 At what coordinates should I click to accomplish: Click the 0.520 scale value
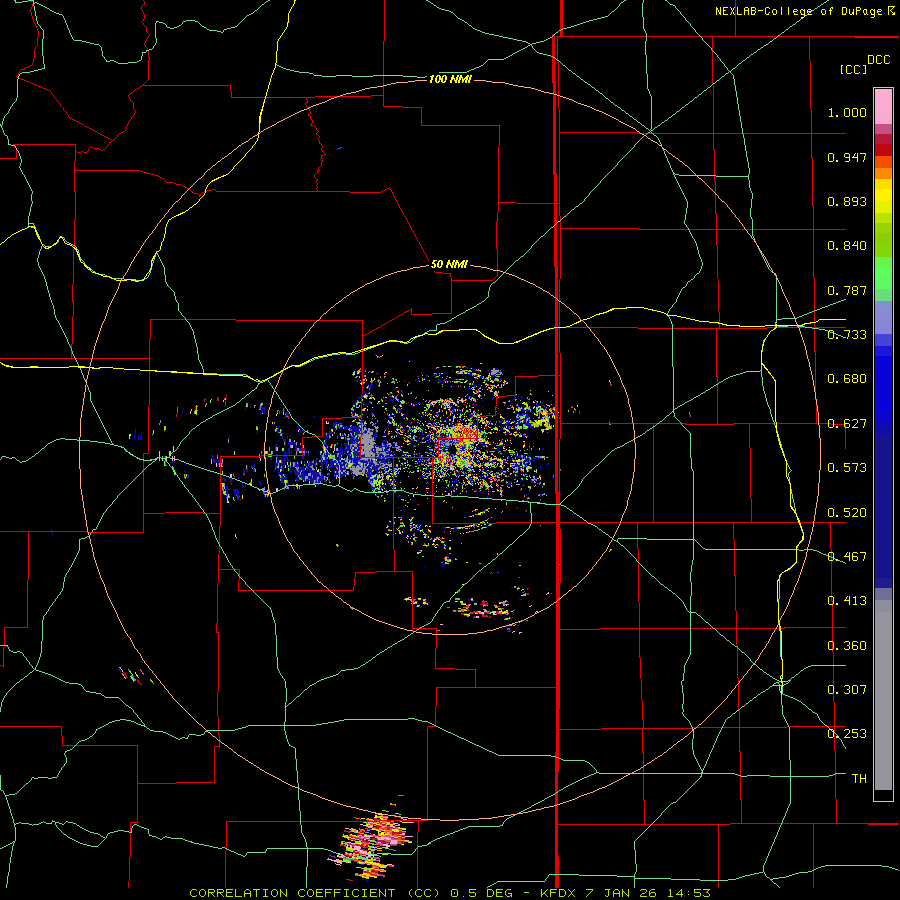pos(847,513)
